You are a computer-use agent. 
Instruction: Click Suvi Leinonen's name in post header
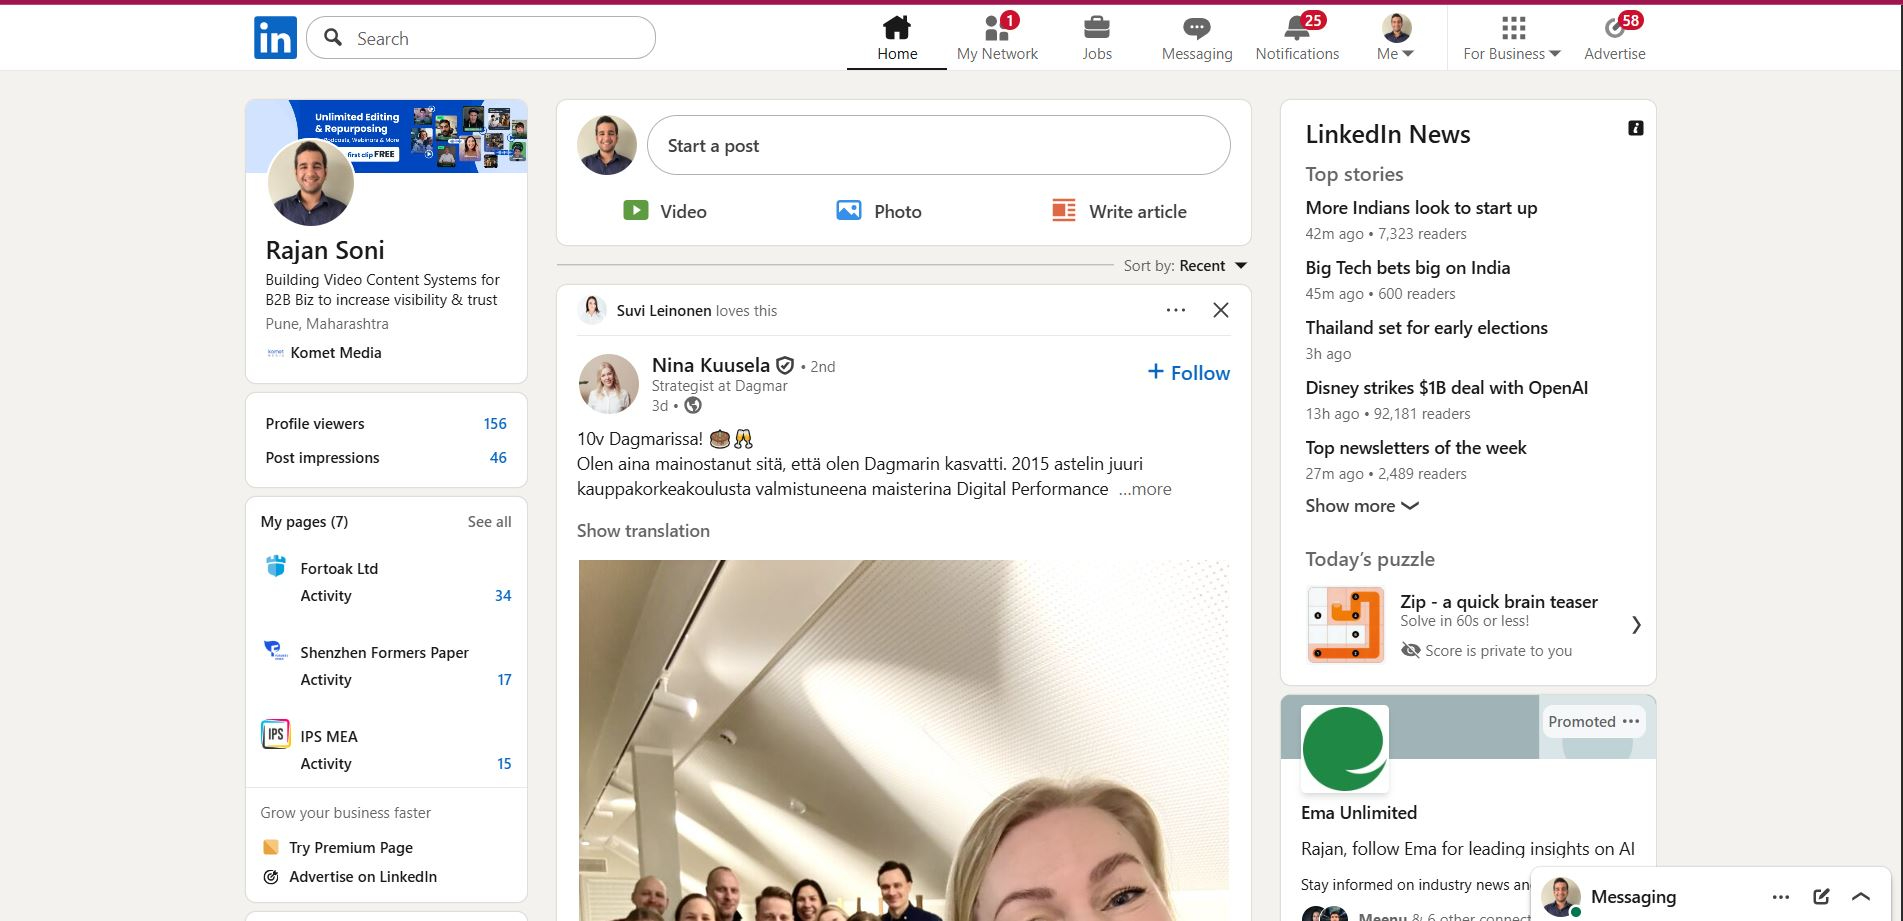[x=664, y=311]
